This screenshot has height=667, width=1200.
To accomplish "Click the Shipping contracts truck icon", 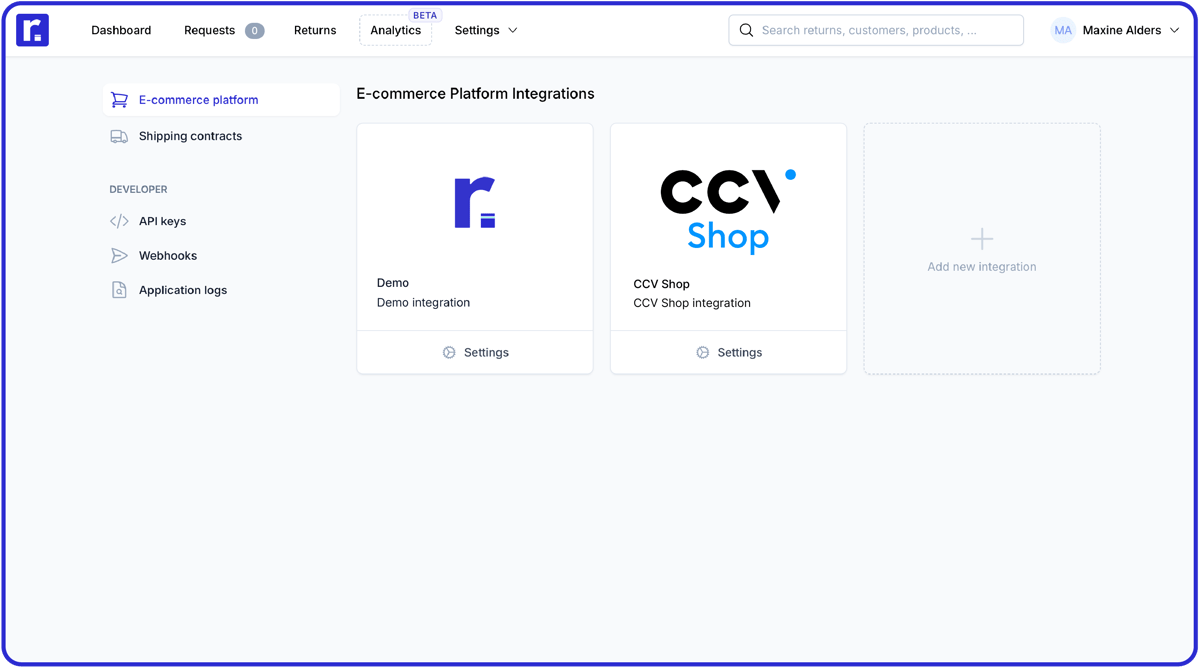I will [x=119, y=136].
